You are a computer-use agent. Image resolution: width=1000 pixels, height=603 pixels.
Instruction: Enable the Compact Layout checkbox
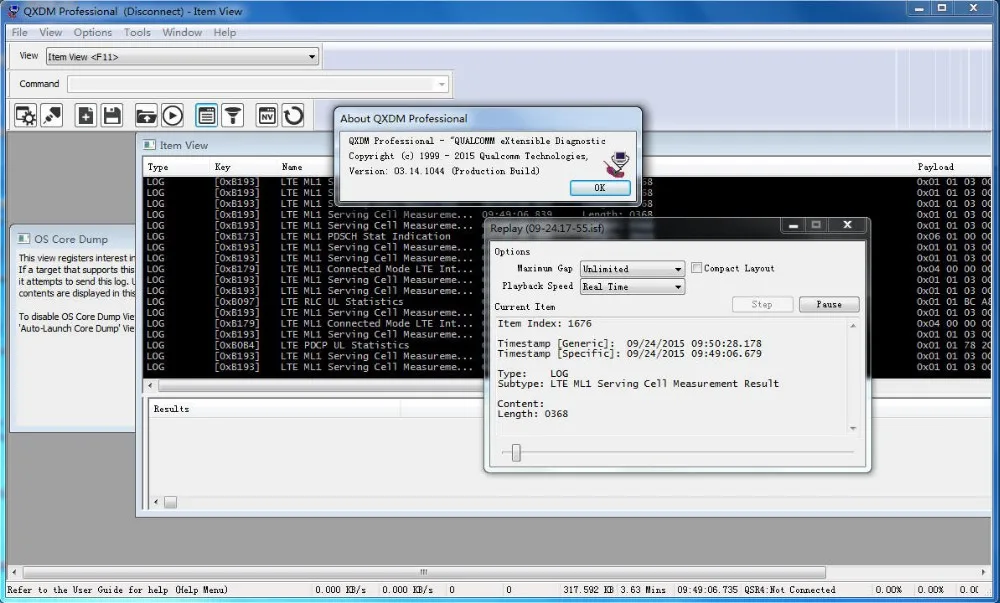pyautogui.click(x=696, y=268)
